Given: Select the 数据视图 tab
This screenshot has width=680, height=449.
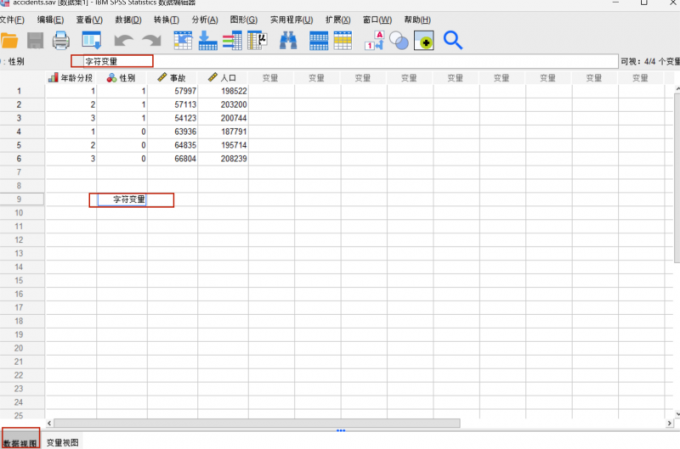Looking at the screenshot, I should (x=20, y=442).
